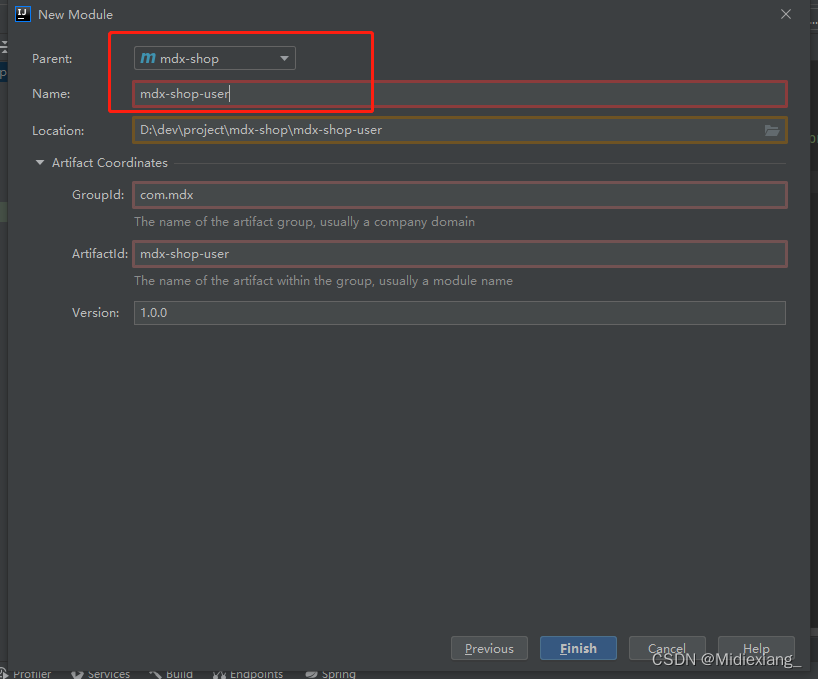
Task: Click the ArtifactId text box
Action: point(460,254)
